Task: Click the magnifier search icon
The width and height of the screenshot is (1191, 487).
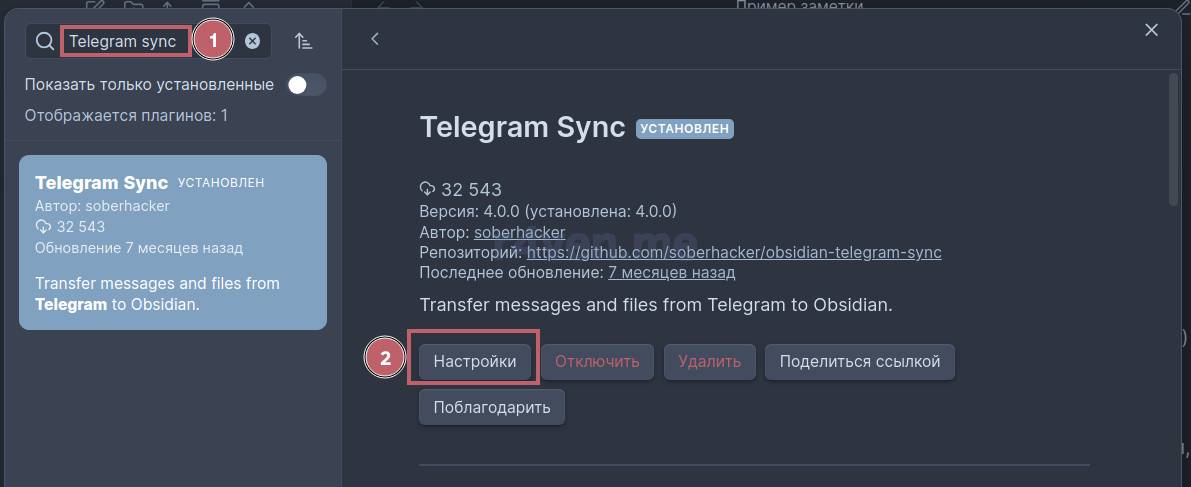Action: pos(45,41)
